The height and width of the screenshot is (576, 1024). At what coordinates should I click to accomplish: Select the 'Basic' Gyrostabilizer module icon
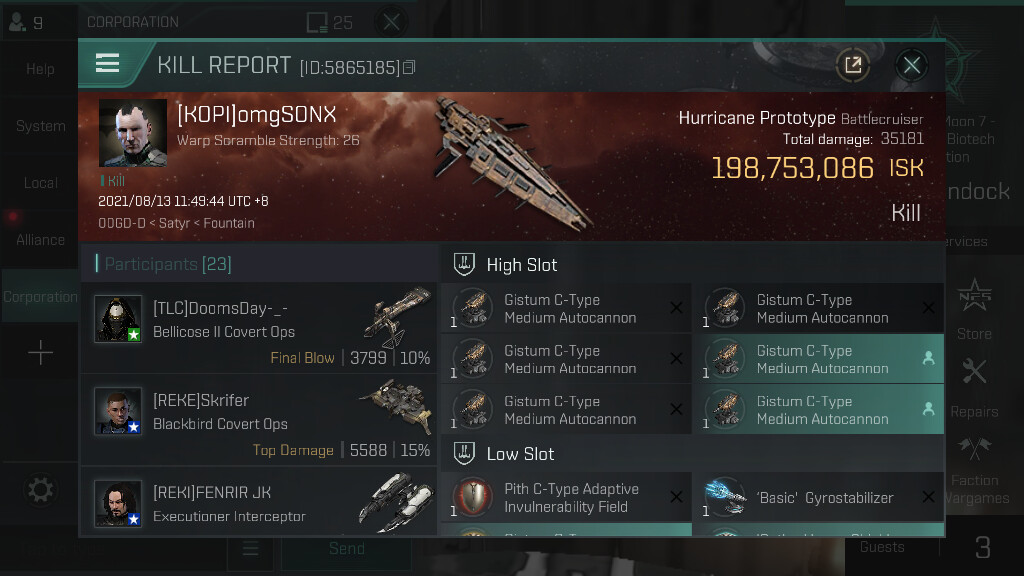(x=725, y=498)
